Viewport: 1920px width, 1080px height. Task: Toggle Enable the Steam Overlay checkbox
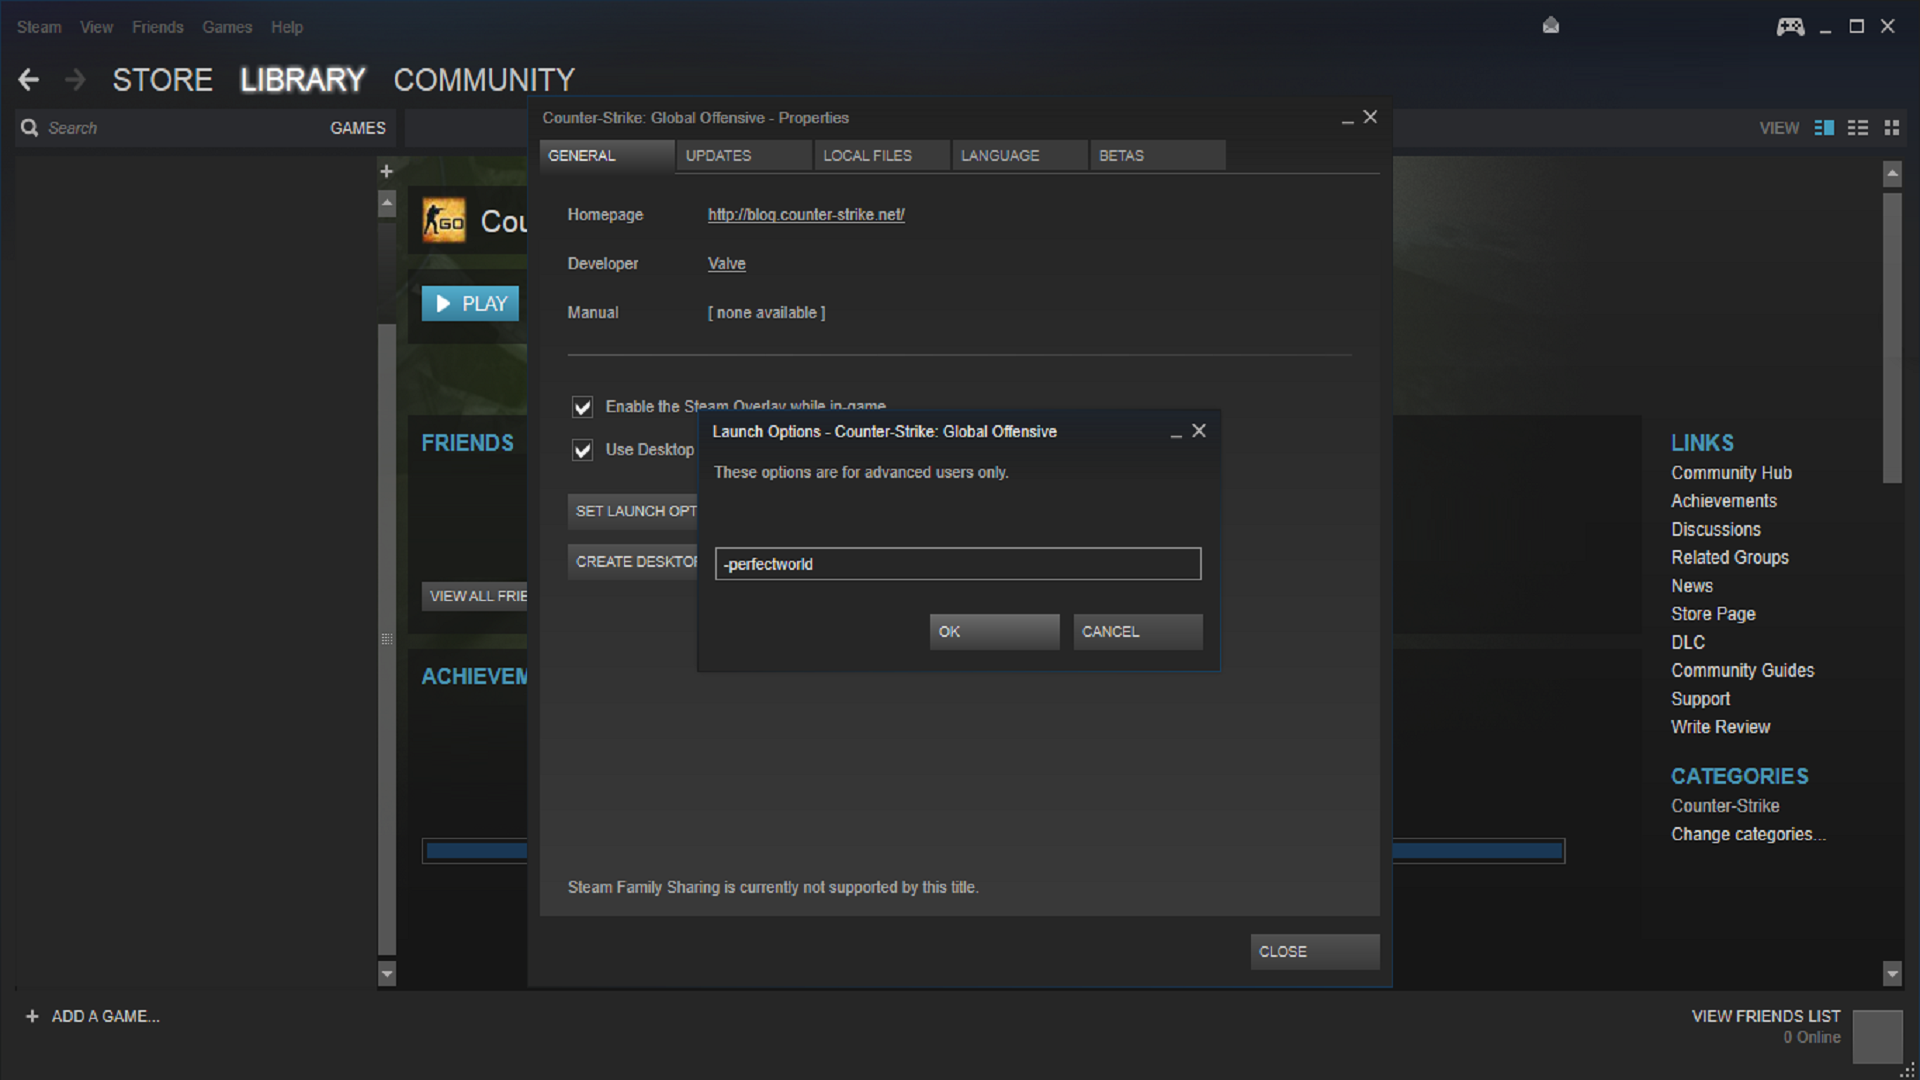(x=582, y=407)
